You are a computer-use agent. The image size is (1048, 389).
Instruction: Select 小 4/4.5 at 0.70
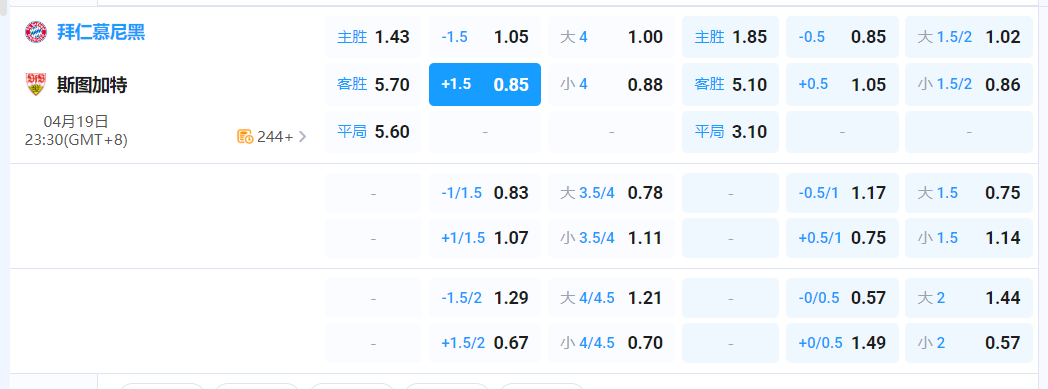click(x=612, y=343)
